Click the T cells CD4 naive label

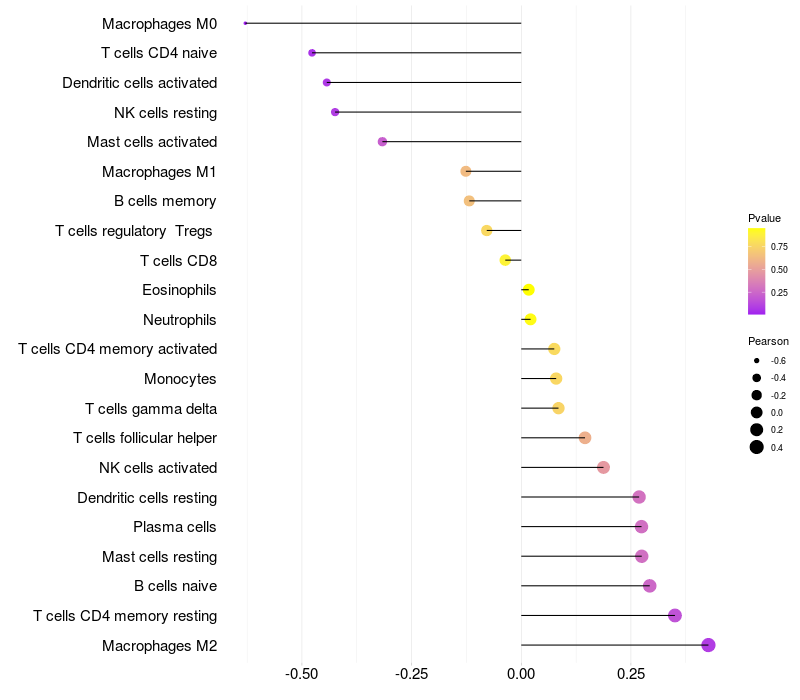pyautogui.click(x=159, y=53)
